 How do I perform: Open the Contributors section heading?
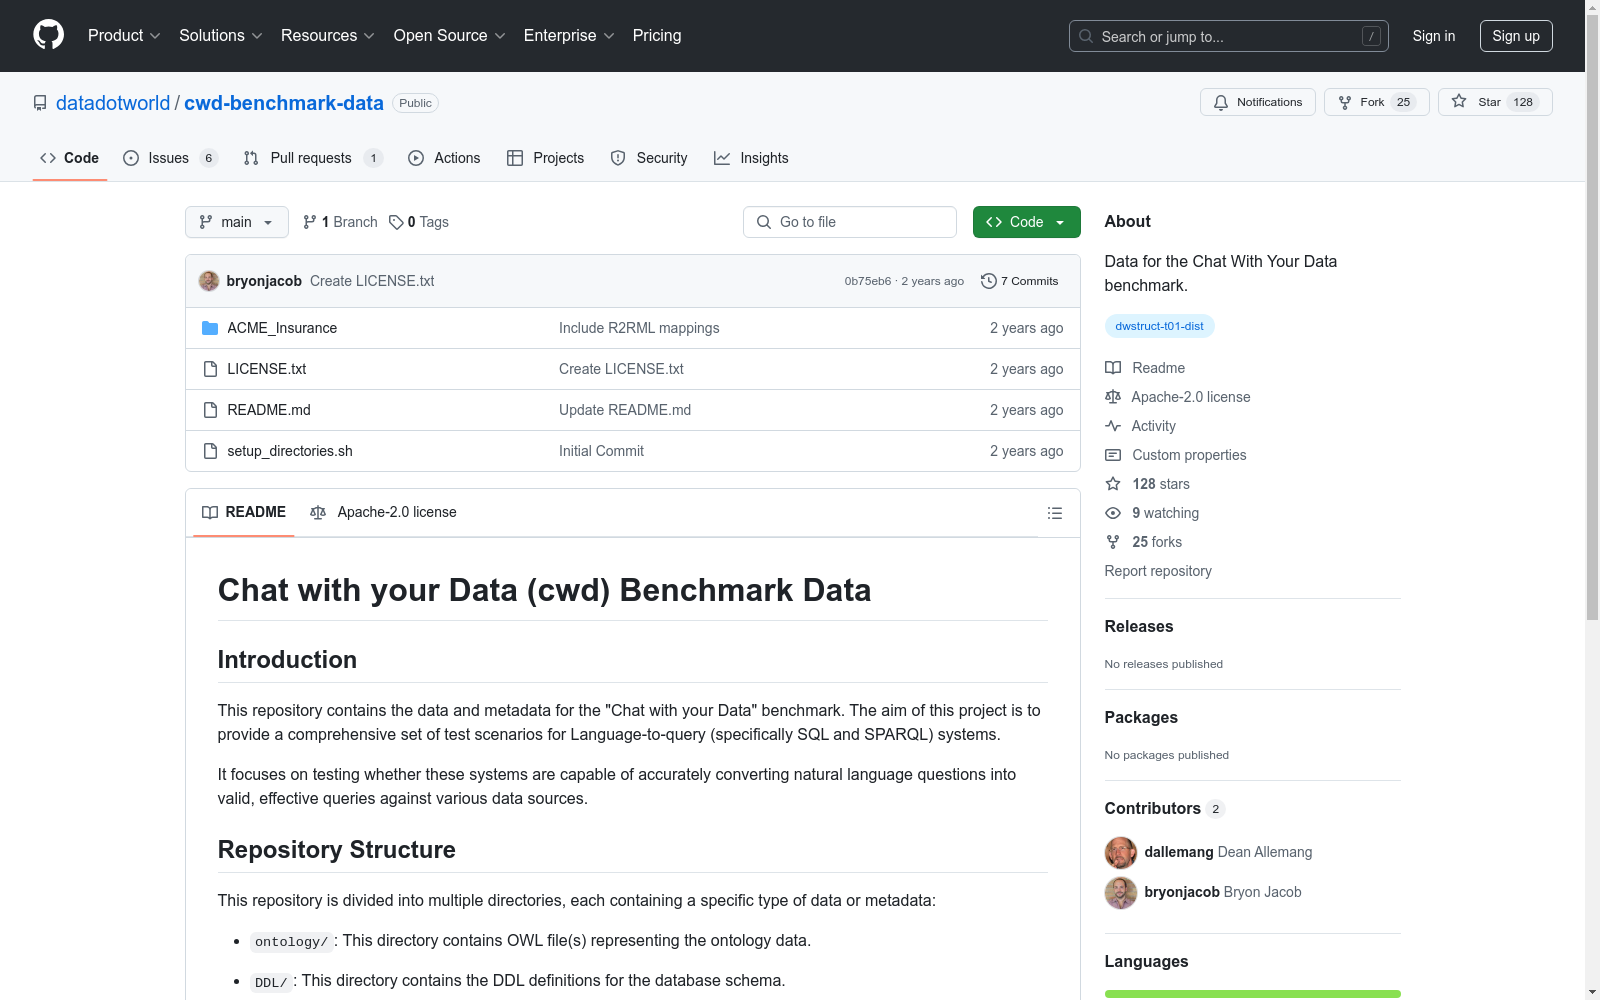click(x=1165, y=808)
